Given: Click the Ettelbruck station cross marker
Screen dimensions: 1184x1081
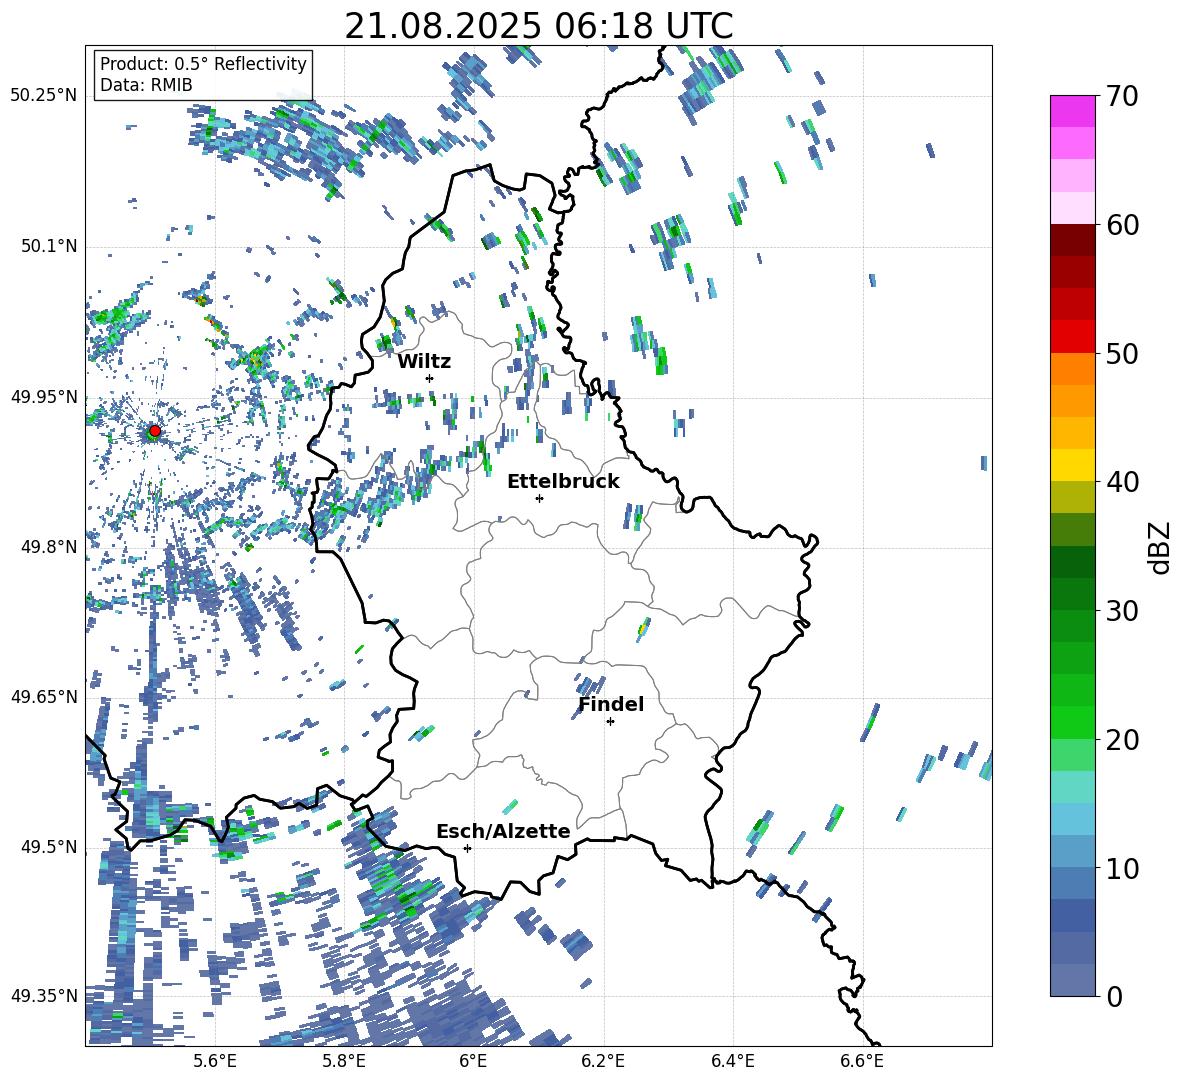Looking at the screenshot, I should (539, 498).
